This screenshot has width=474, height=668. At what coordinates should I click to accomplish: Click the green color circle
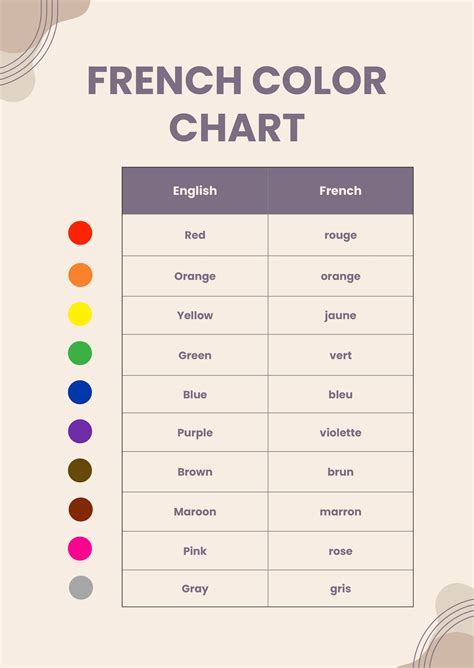(80, 353)
